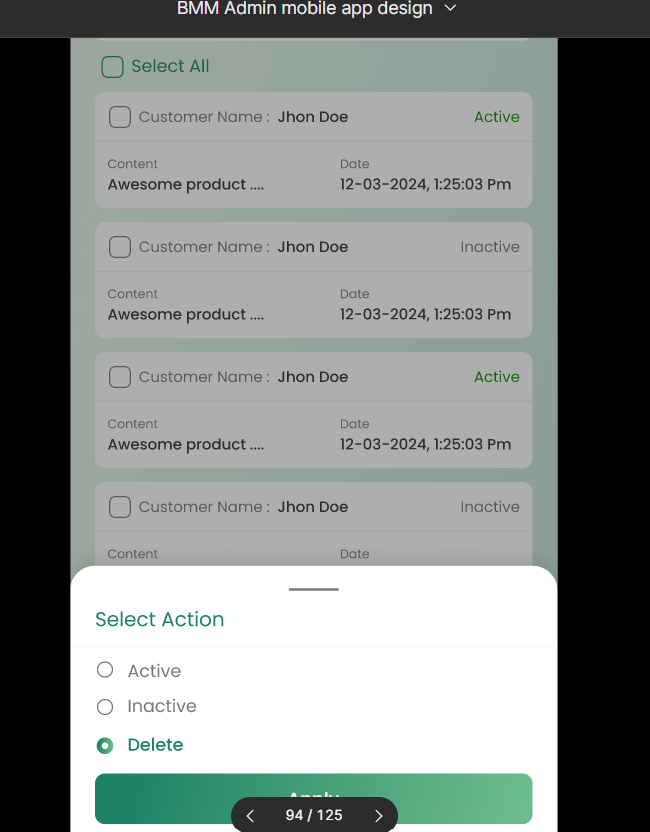Go to next frame arrow
This screenshot has height=832, width=650.
click(x=378, y=816)
